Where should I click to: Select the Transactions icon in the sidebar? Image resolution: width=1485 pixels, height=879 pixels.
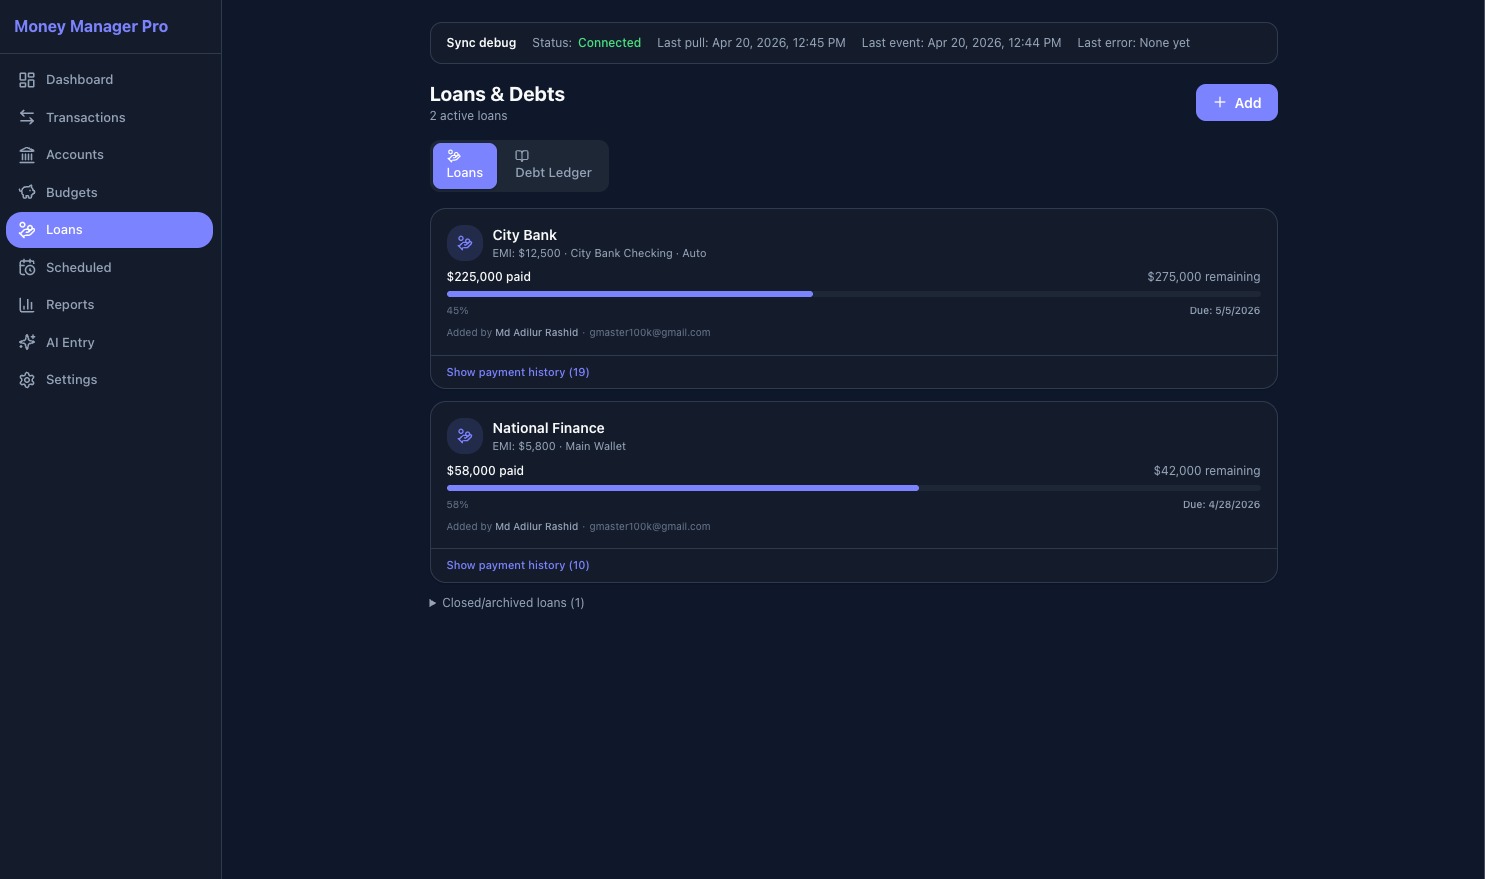[27, 117]
